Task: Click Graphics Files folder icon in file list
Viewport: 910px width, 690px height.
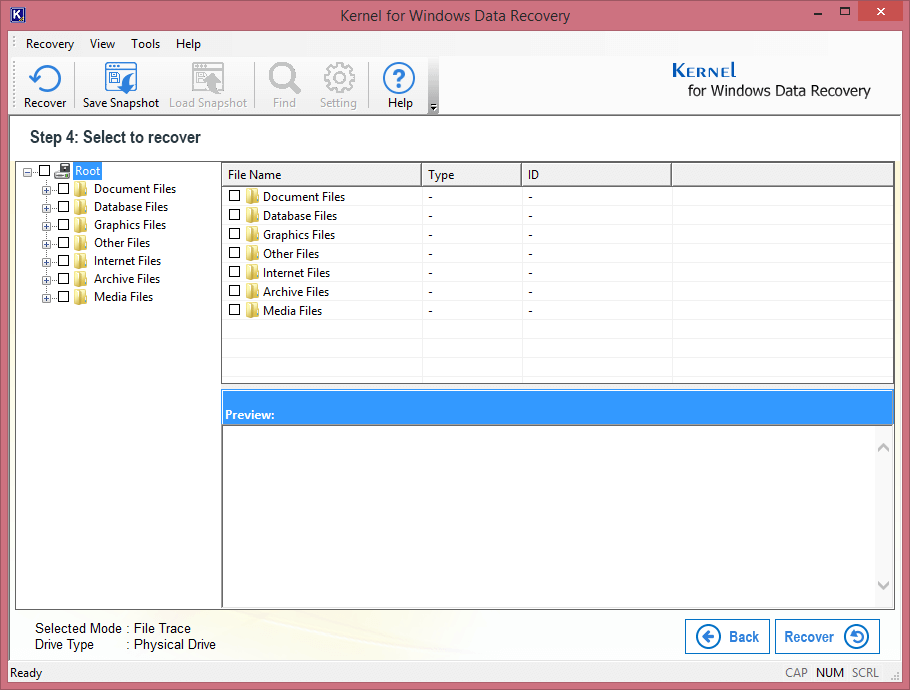Action: click(x=252, y=234)
